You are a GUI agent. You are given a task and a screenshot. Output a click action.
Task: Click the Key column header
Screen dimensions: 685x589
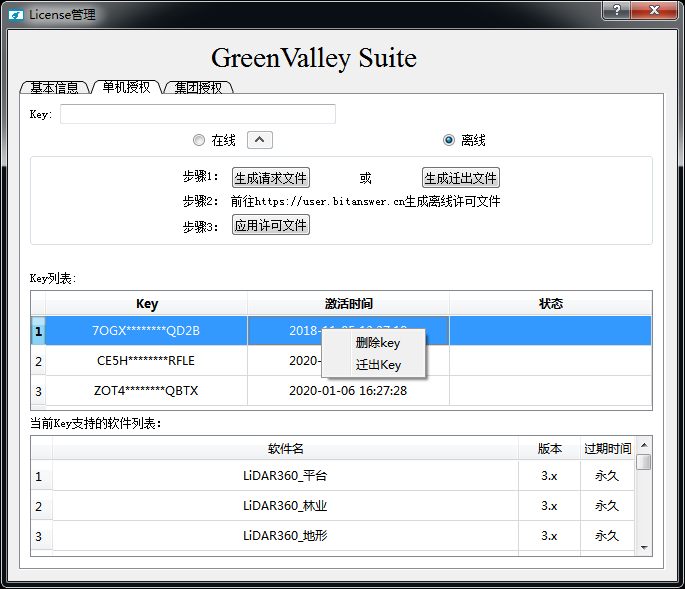pyautogui.click(x=147, y=304)
